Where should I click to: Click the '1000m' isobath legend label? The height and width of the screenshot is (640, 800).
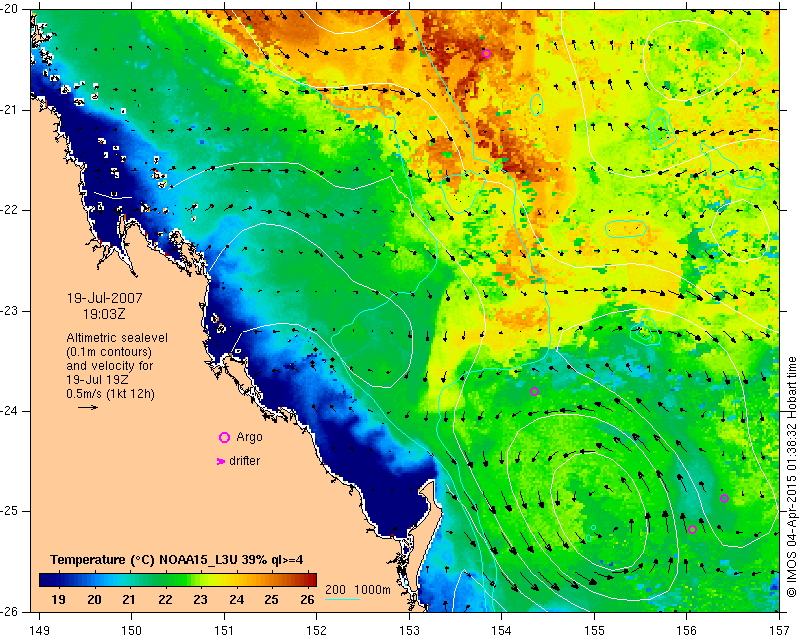pos(372,590)
